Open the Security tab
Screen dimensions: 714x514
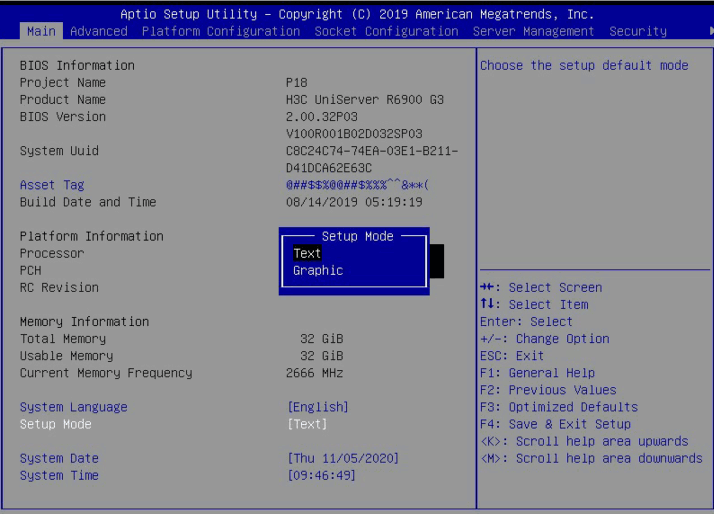pos(638,31)
